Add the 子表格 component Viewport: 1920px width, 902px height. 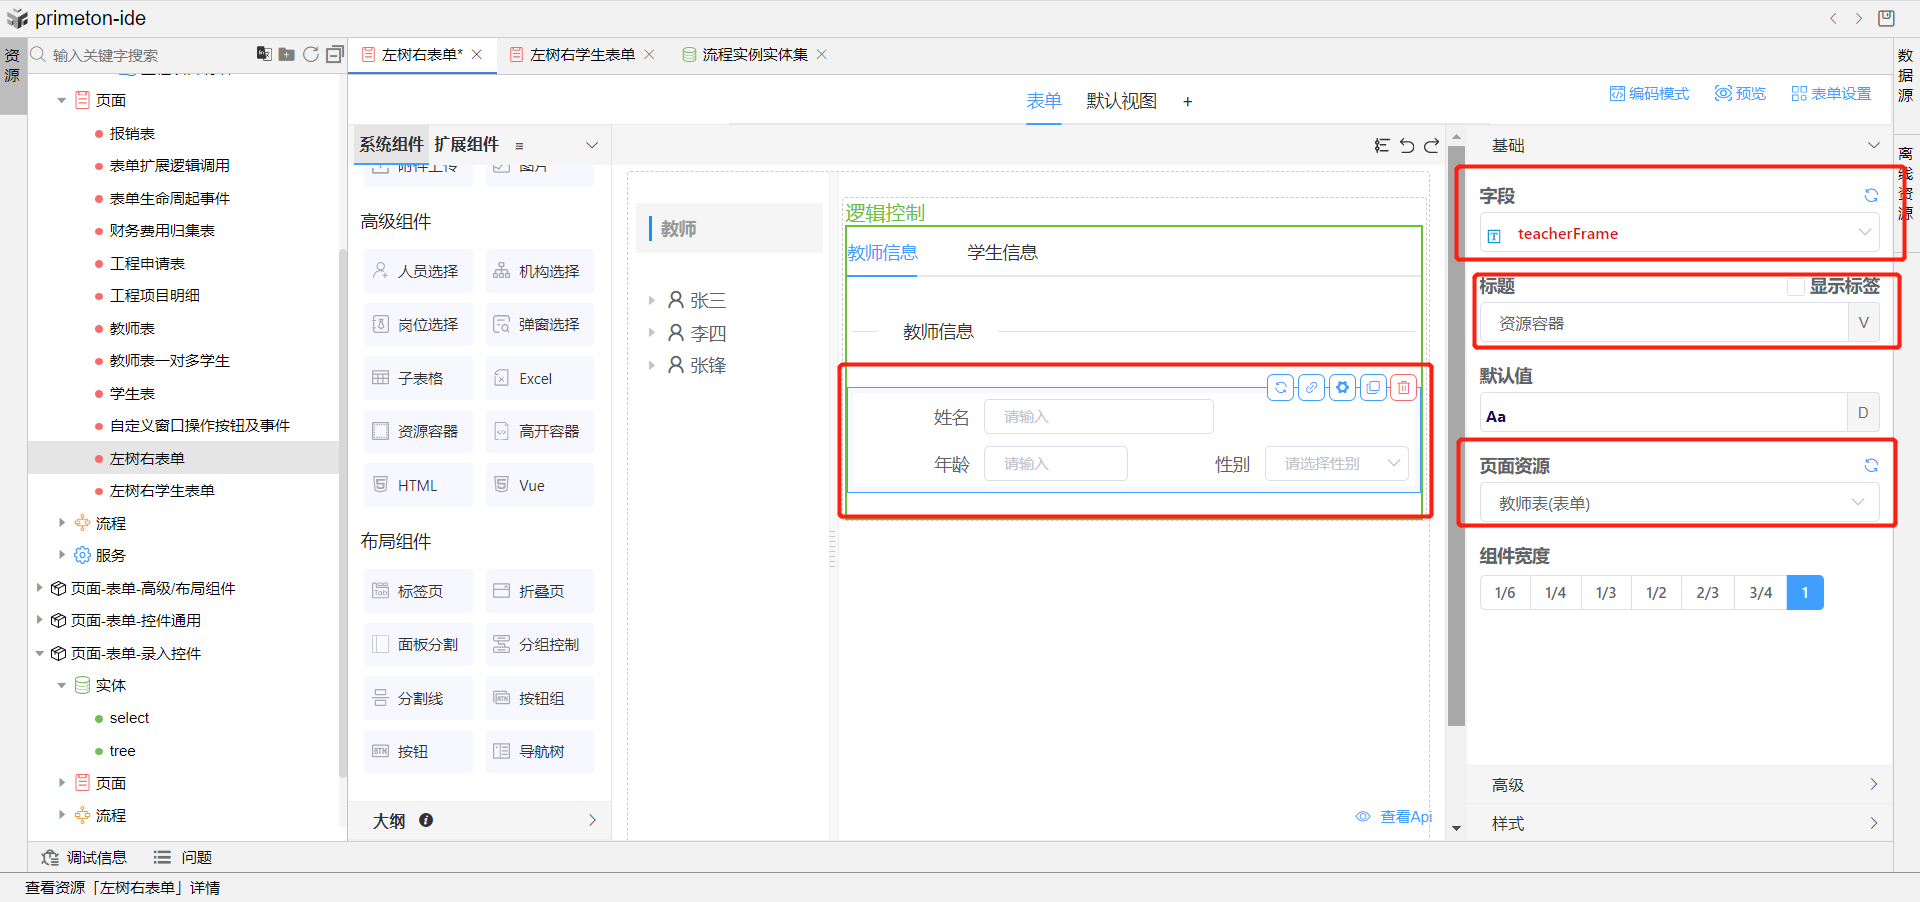point(418,379)
